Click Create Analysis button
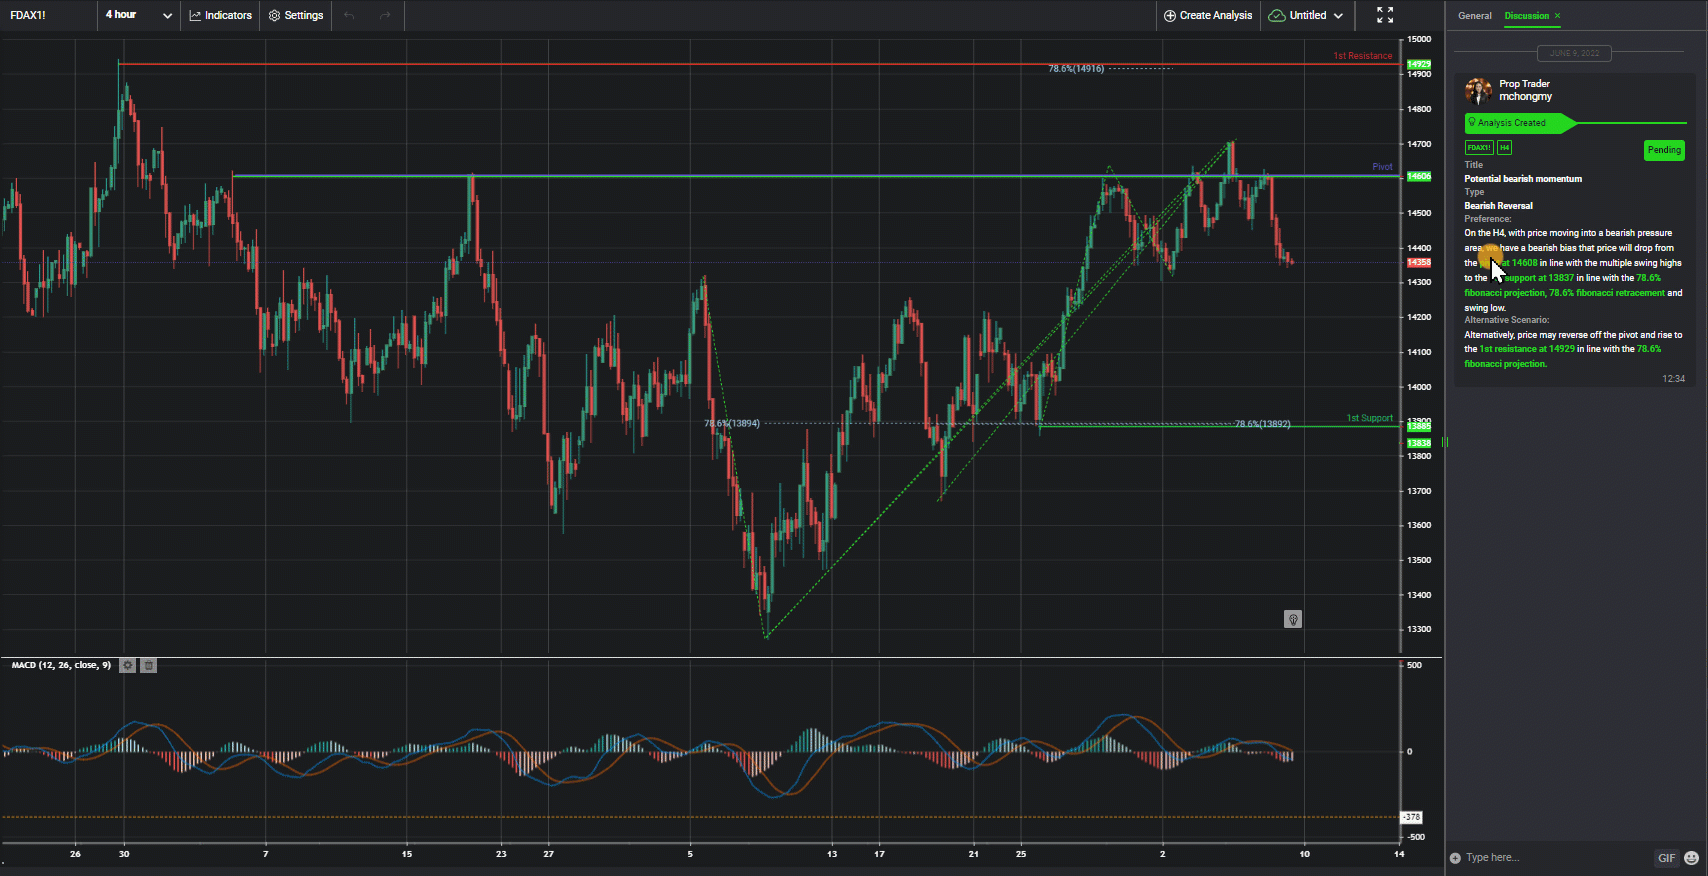1708x876 pixels. point(1208,15)
